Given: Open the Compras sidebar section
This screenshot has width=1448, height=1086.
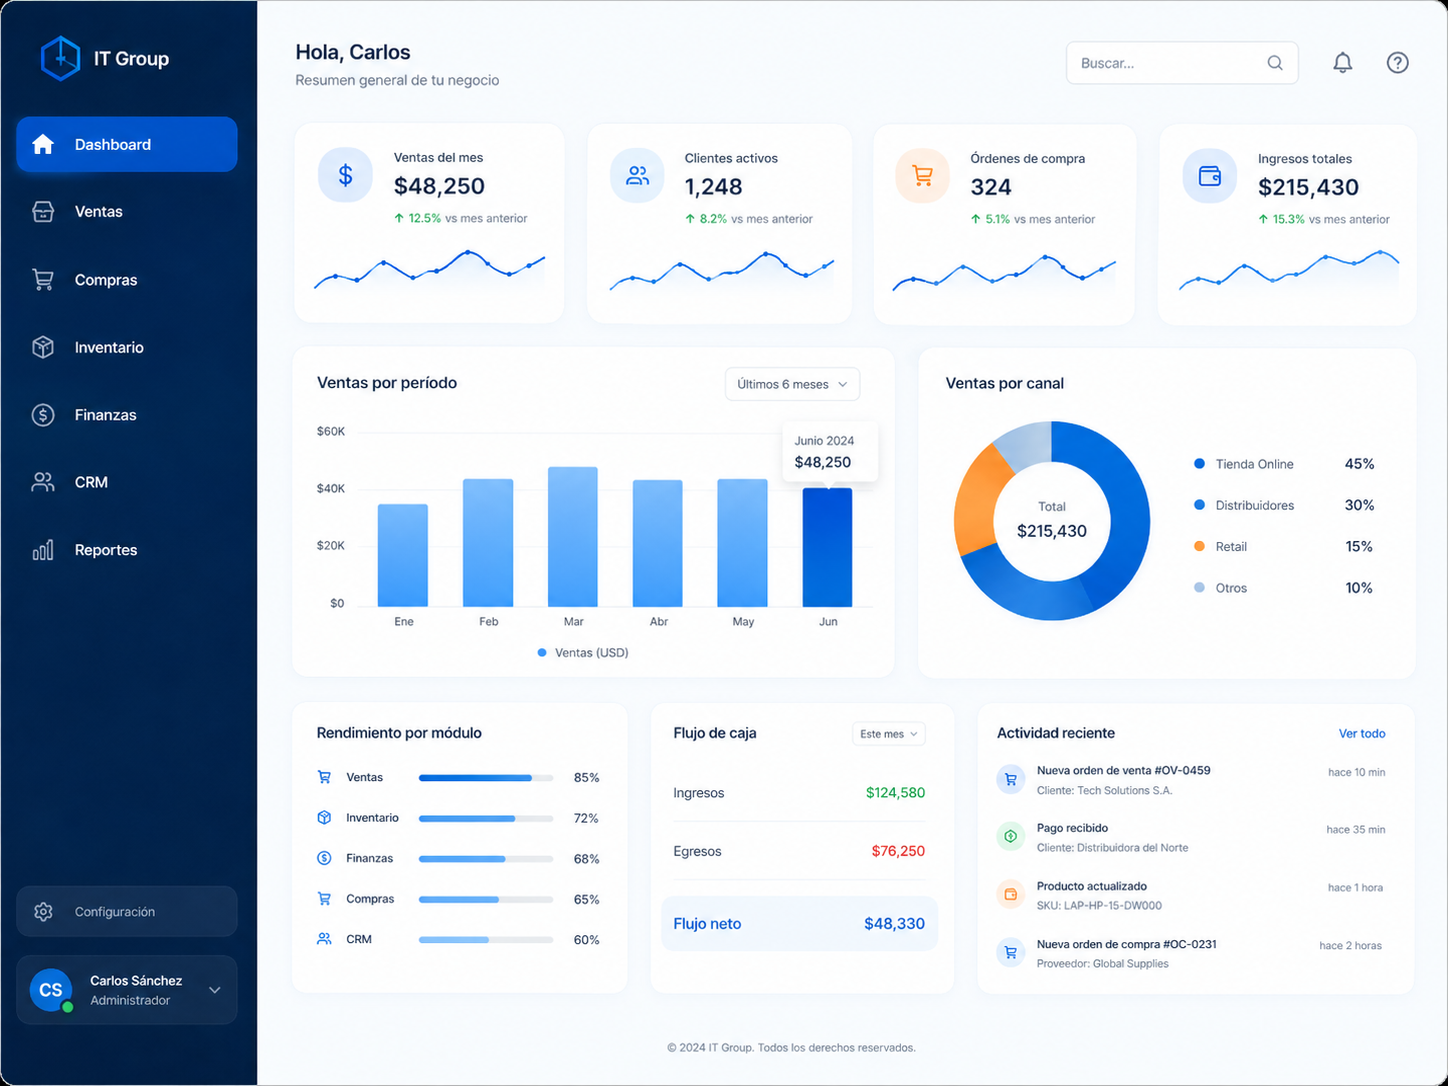Looking at the screenshot, I should 127,280.
